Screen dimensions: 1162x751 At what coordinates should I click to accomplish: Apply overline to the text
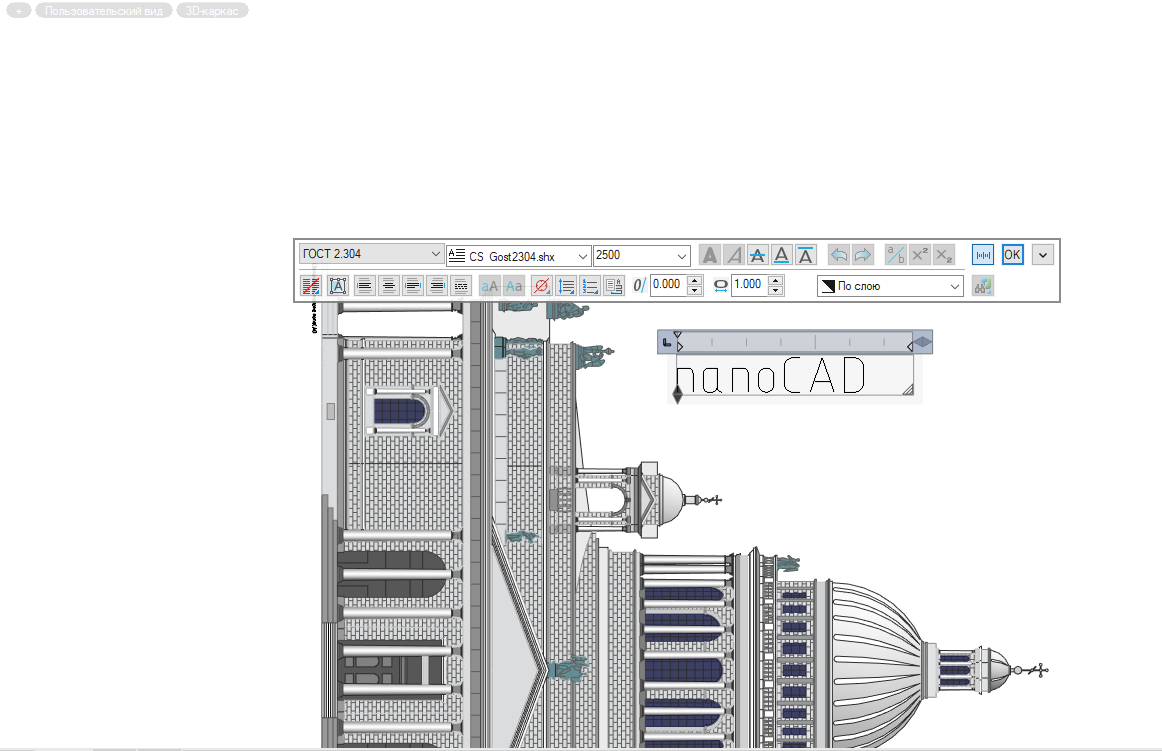click(806, 255)
